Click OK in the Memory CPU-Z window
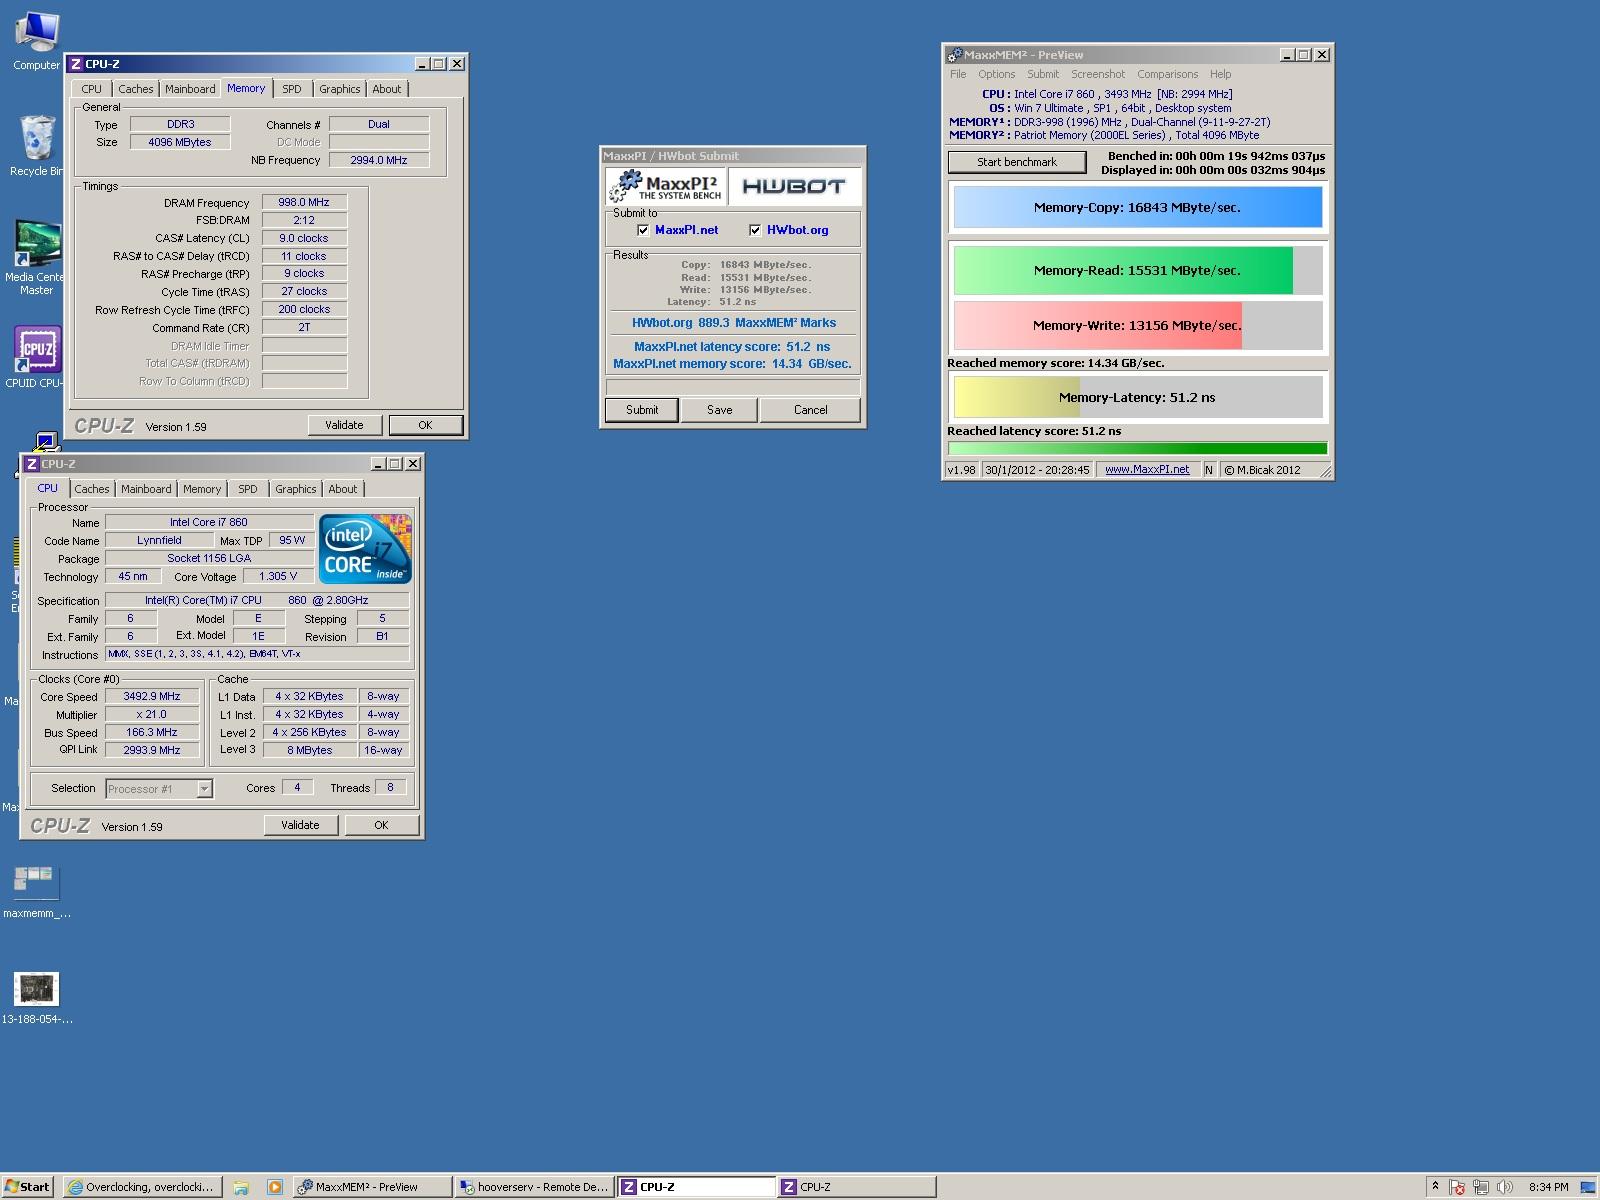 [x=425, y=425]
